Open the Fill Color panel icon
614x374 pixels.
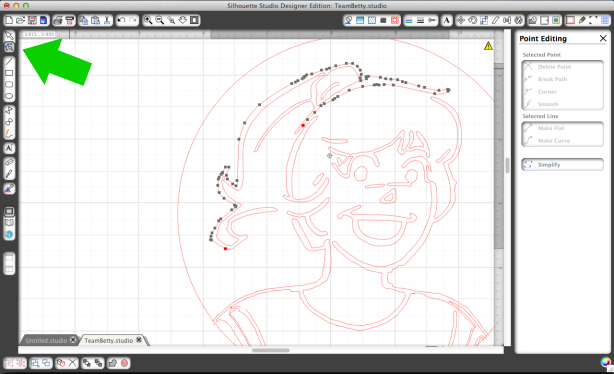coord(348,20)
